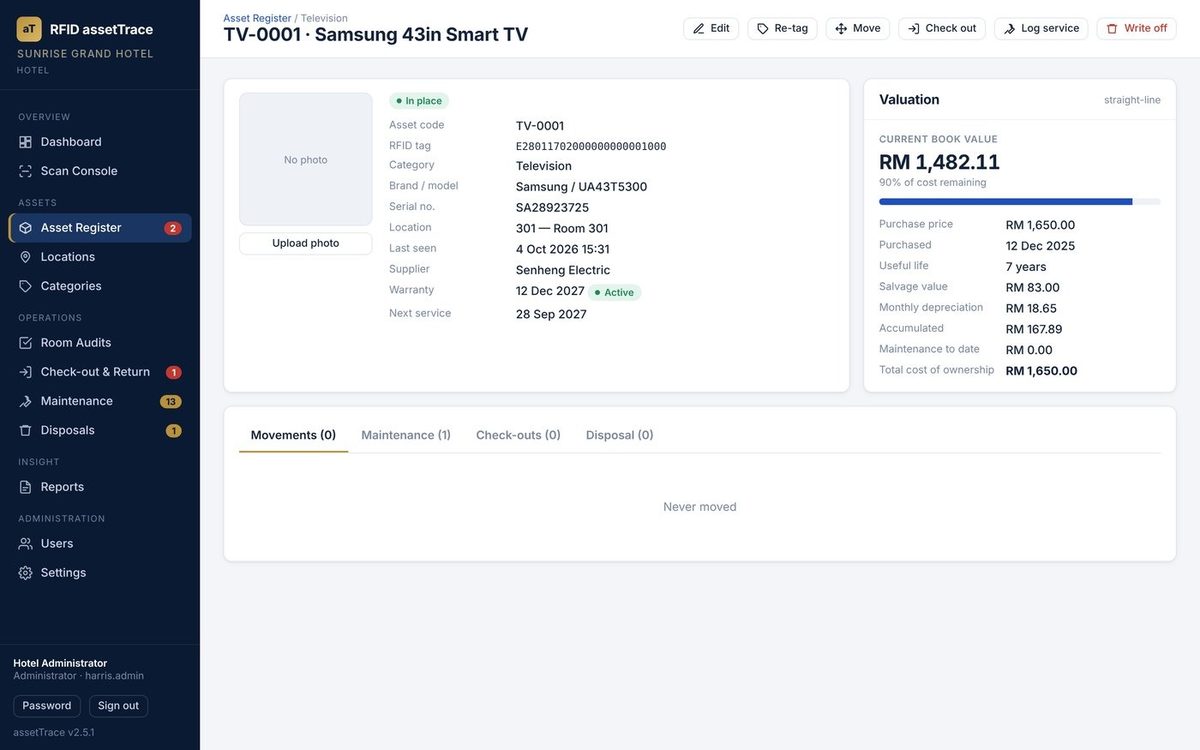Viewport: 1200px width, 750px height.
Task: Click the Dashboard grid icon
Action: click(x=26, y=142)
